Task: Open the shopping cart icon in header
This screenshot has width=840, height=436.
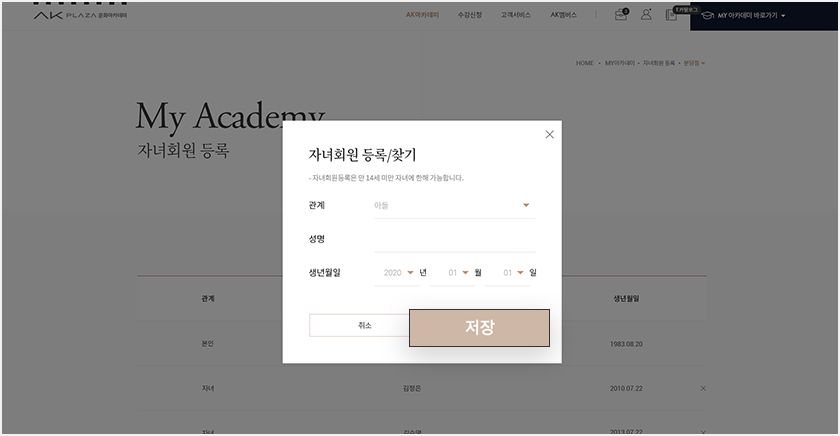Action: (x=621, y=14)
